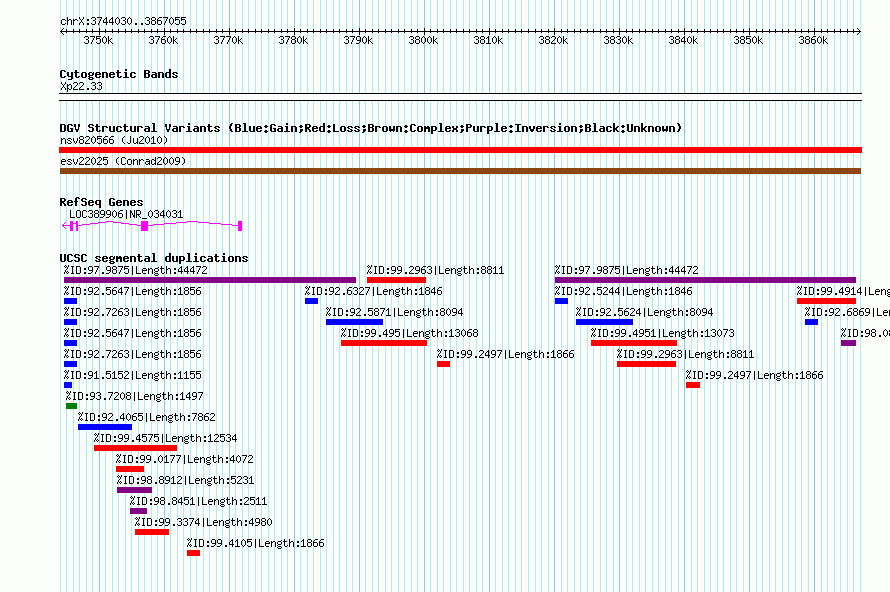The width and height of the screenshot is (890, 592).
Task: Click the %ID:99.0177|Length:4072 duplication label
Action: (x=185, y=459)
